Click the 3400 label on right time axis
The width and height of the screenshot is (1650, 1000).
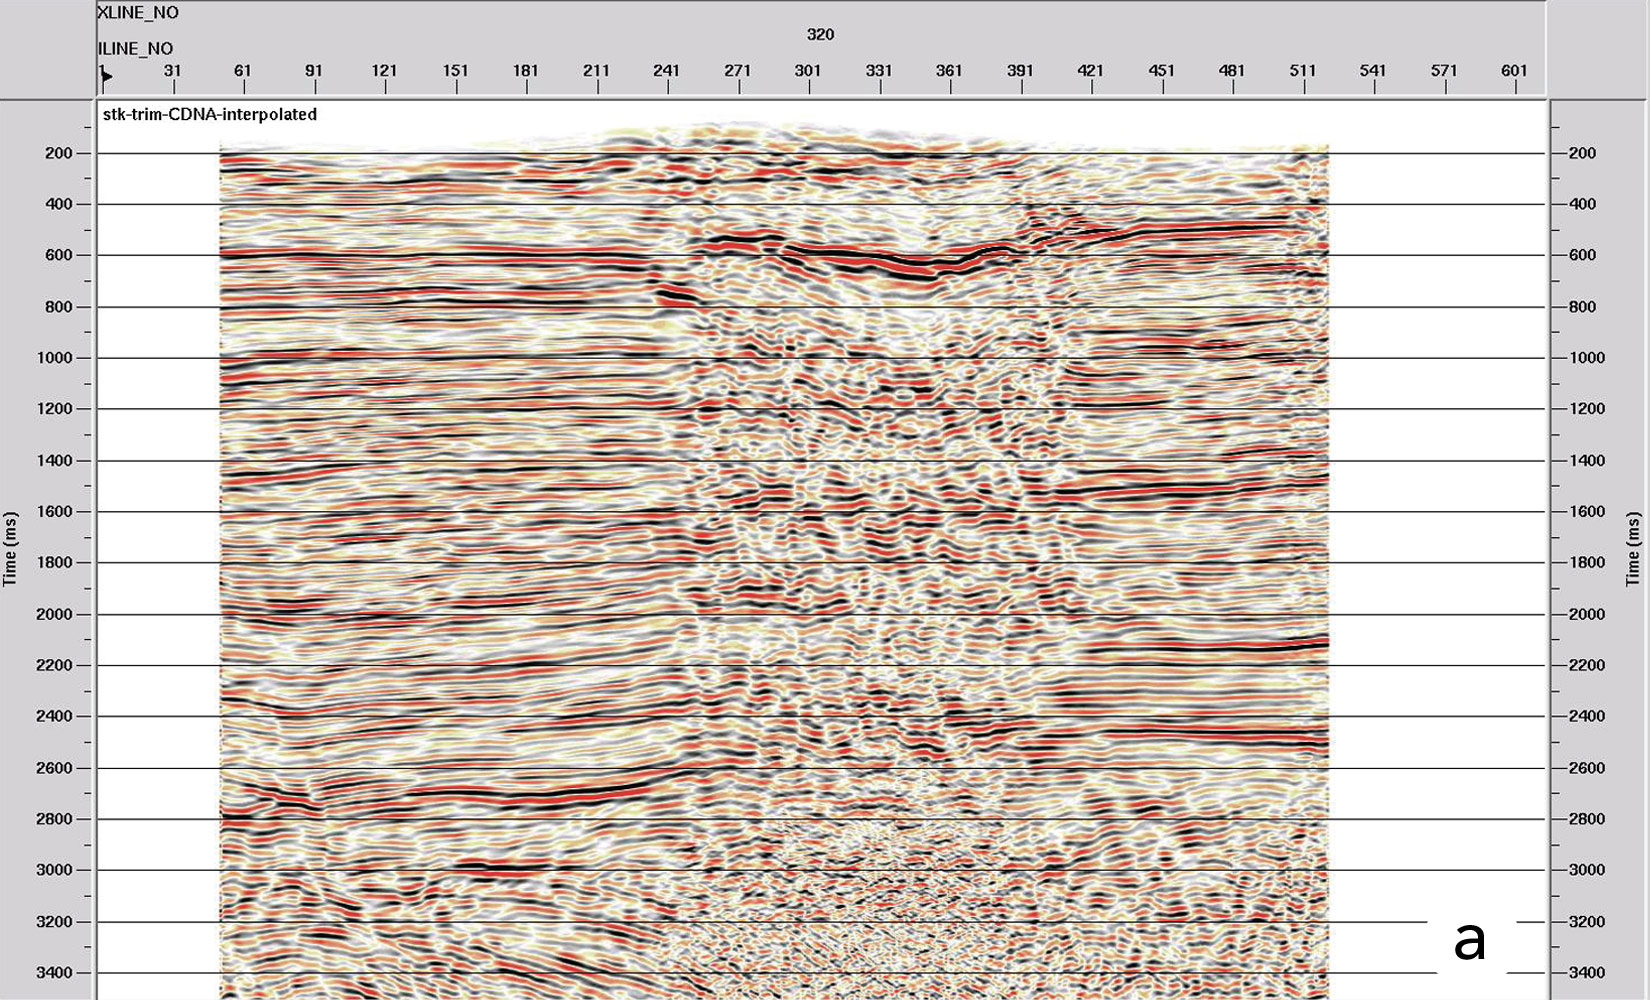click(x=1587, y=973)
